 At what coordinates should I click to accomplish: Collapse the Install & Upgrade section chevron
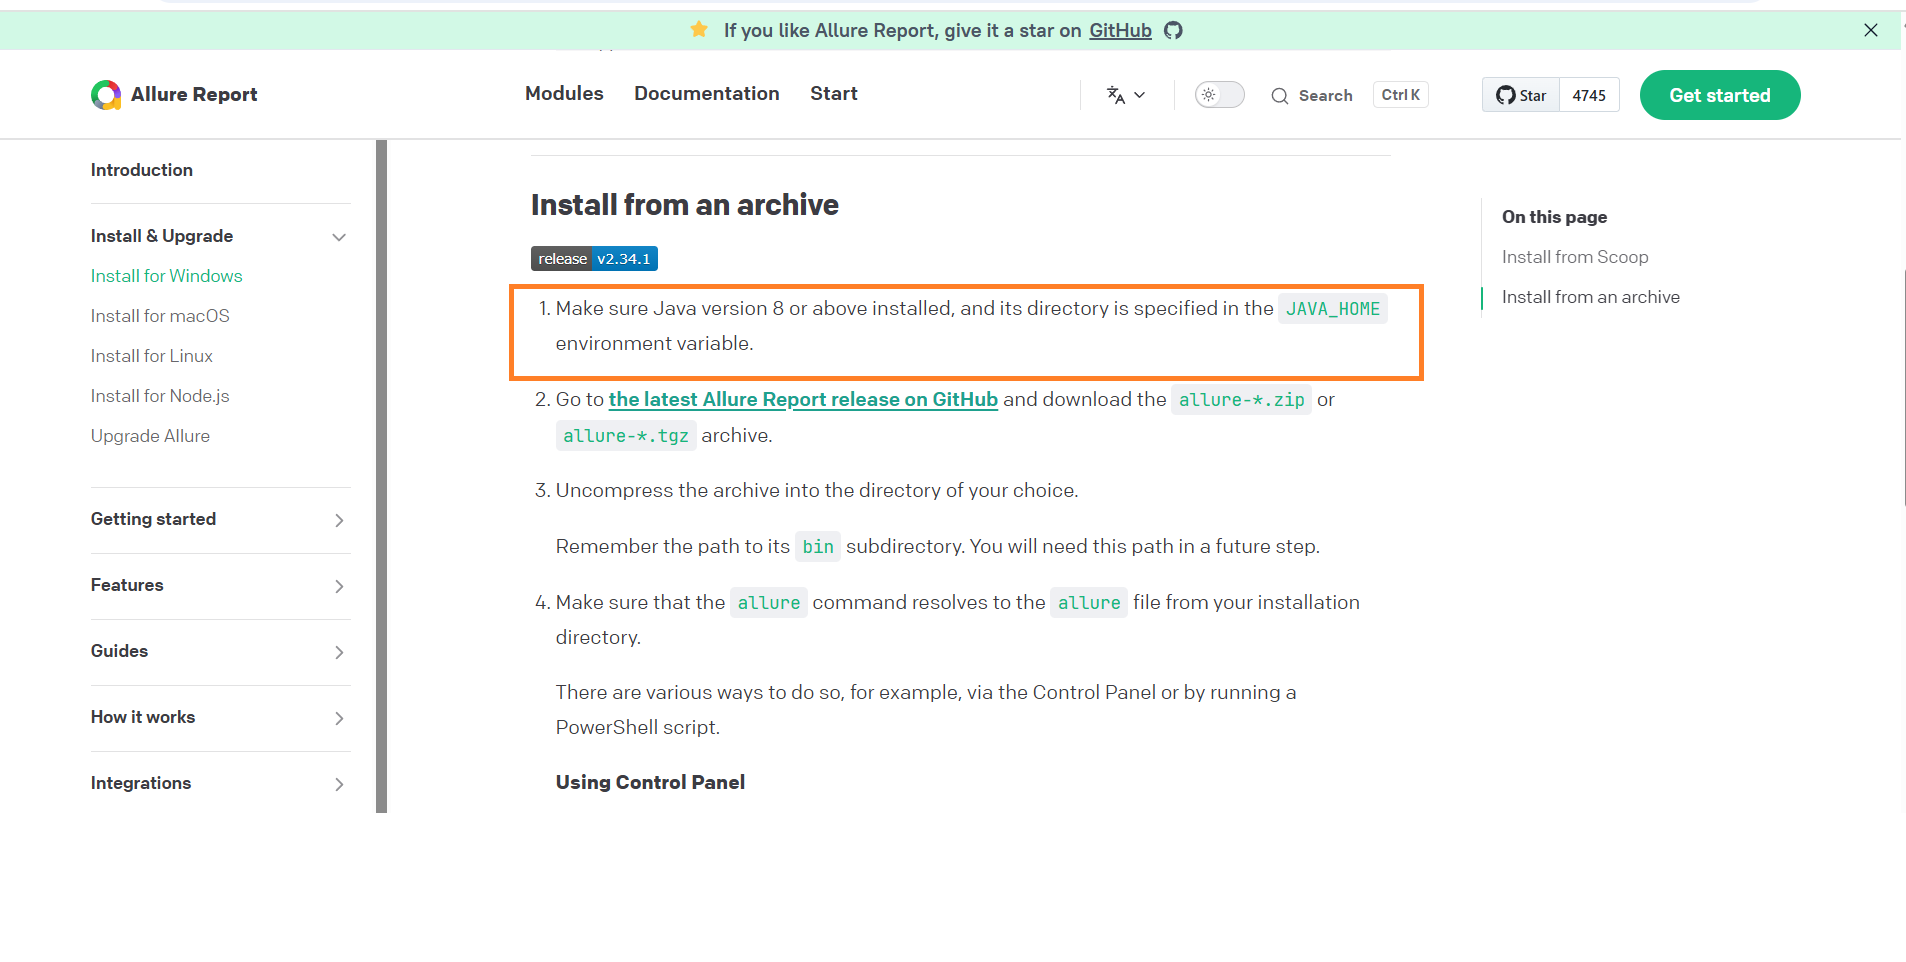(339, 237)
